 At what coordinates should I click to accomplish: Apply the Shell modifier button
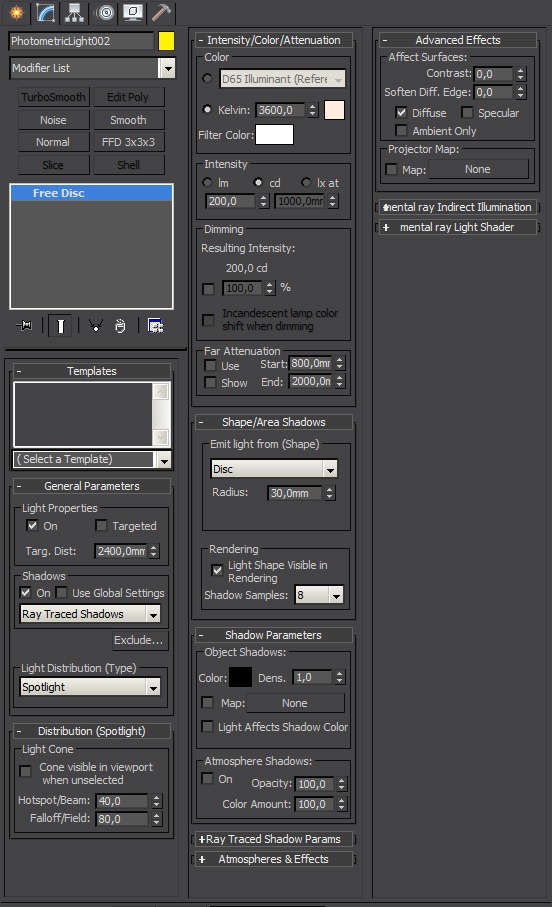(x=128, y=165)
